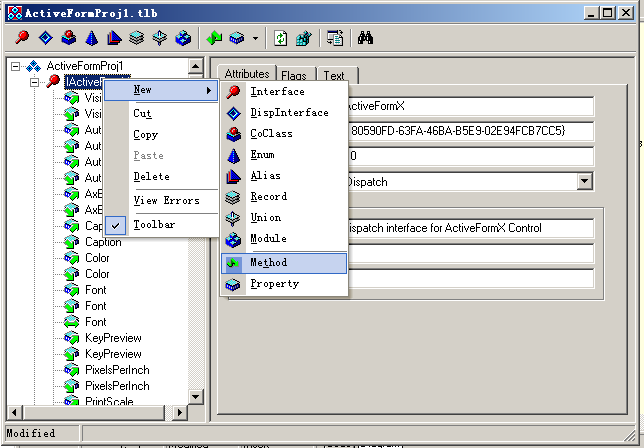Click the Refresh Implementation toolbar icon
Viewport: 644px width, 448px height.
281,39
